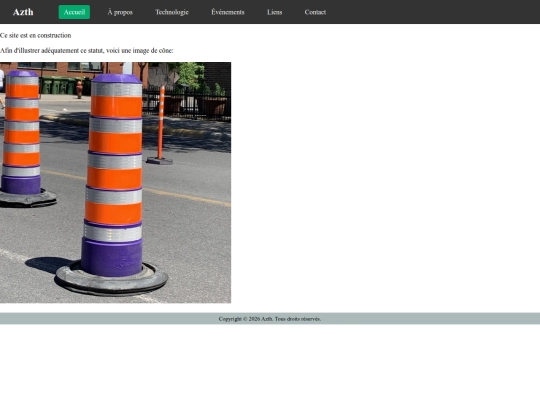Go to the À propos page
Image resolution: width=540 pixels, height=405 pixels.
[x=120, y=12]
